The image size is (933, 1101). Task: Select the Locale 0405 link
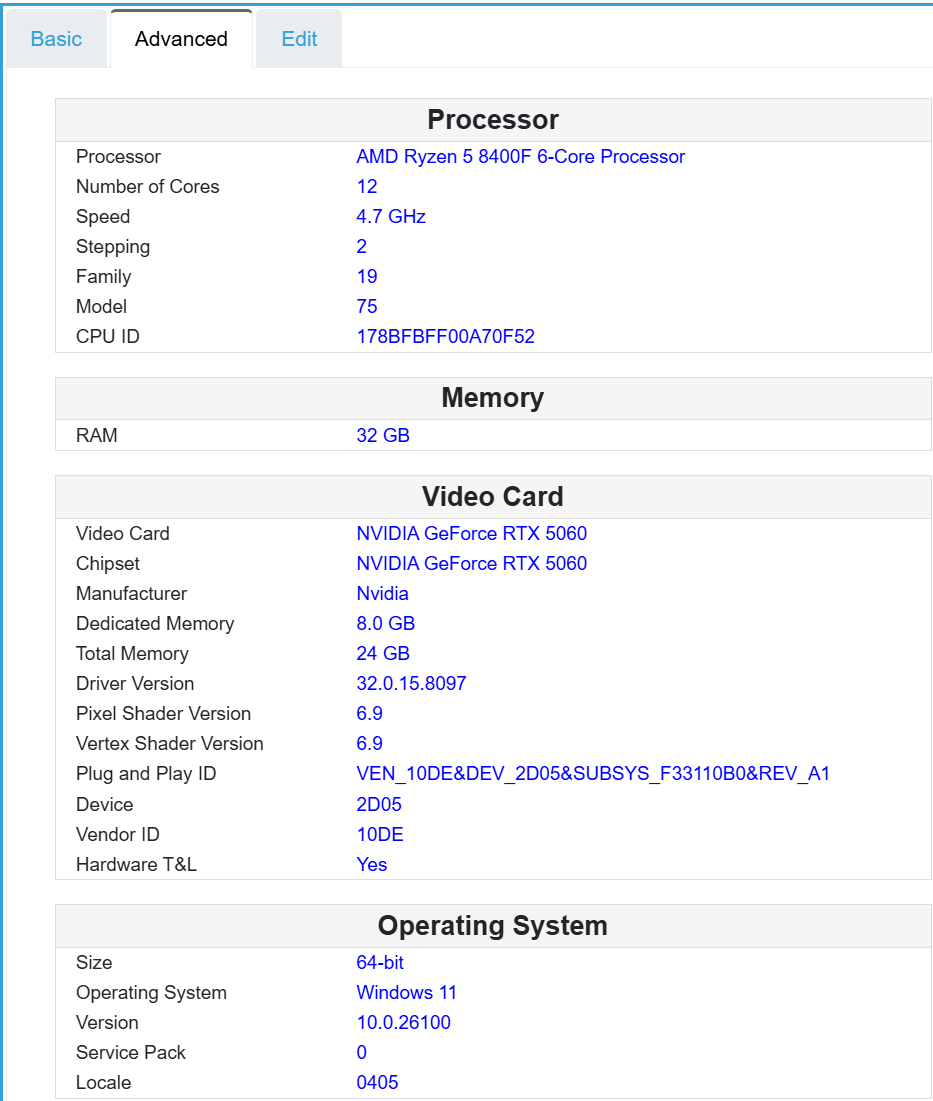[x=377, y=1082]
